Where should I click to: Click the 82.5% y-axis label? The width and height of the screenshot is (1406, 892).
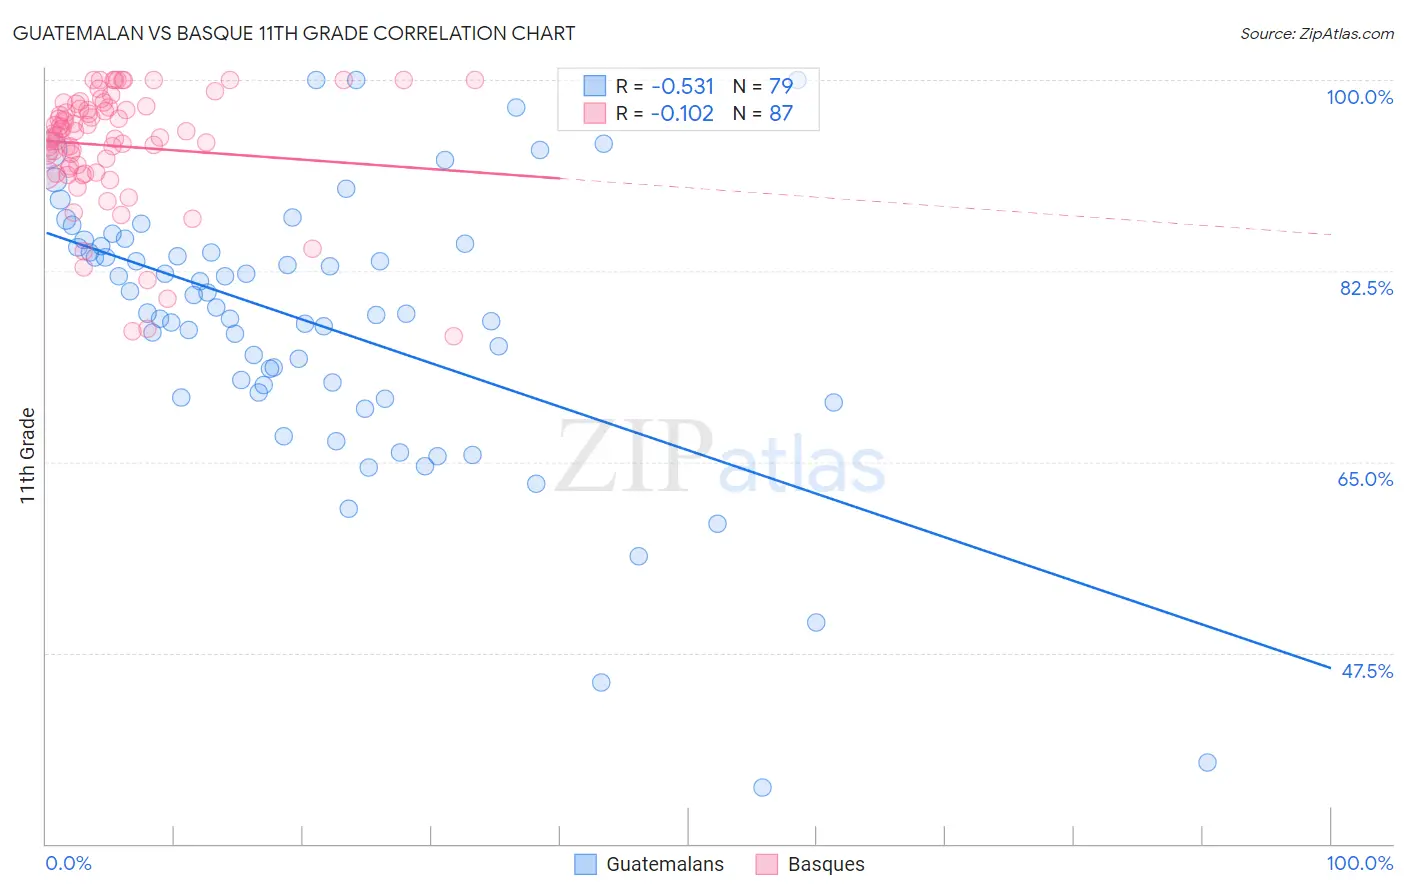pyautogui.click(x=1366, y=288)
